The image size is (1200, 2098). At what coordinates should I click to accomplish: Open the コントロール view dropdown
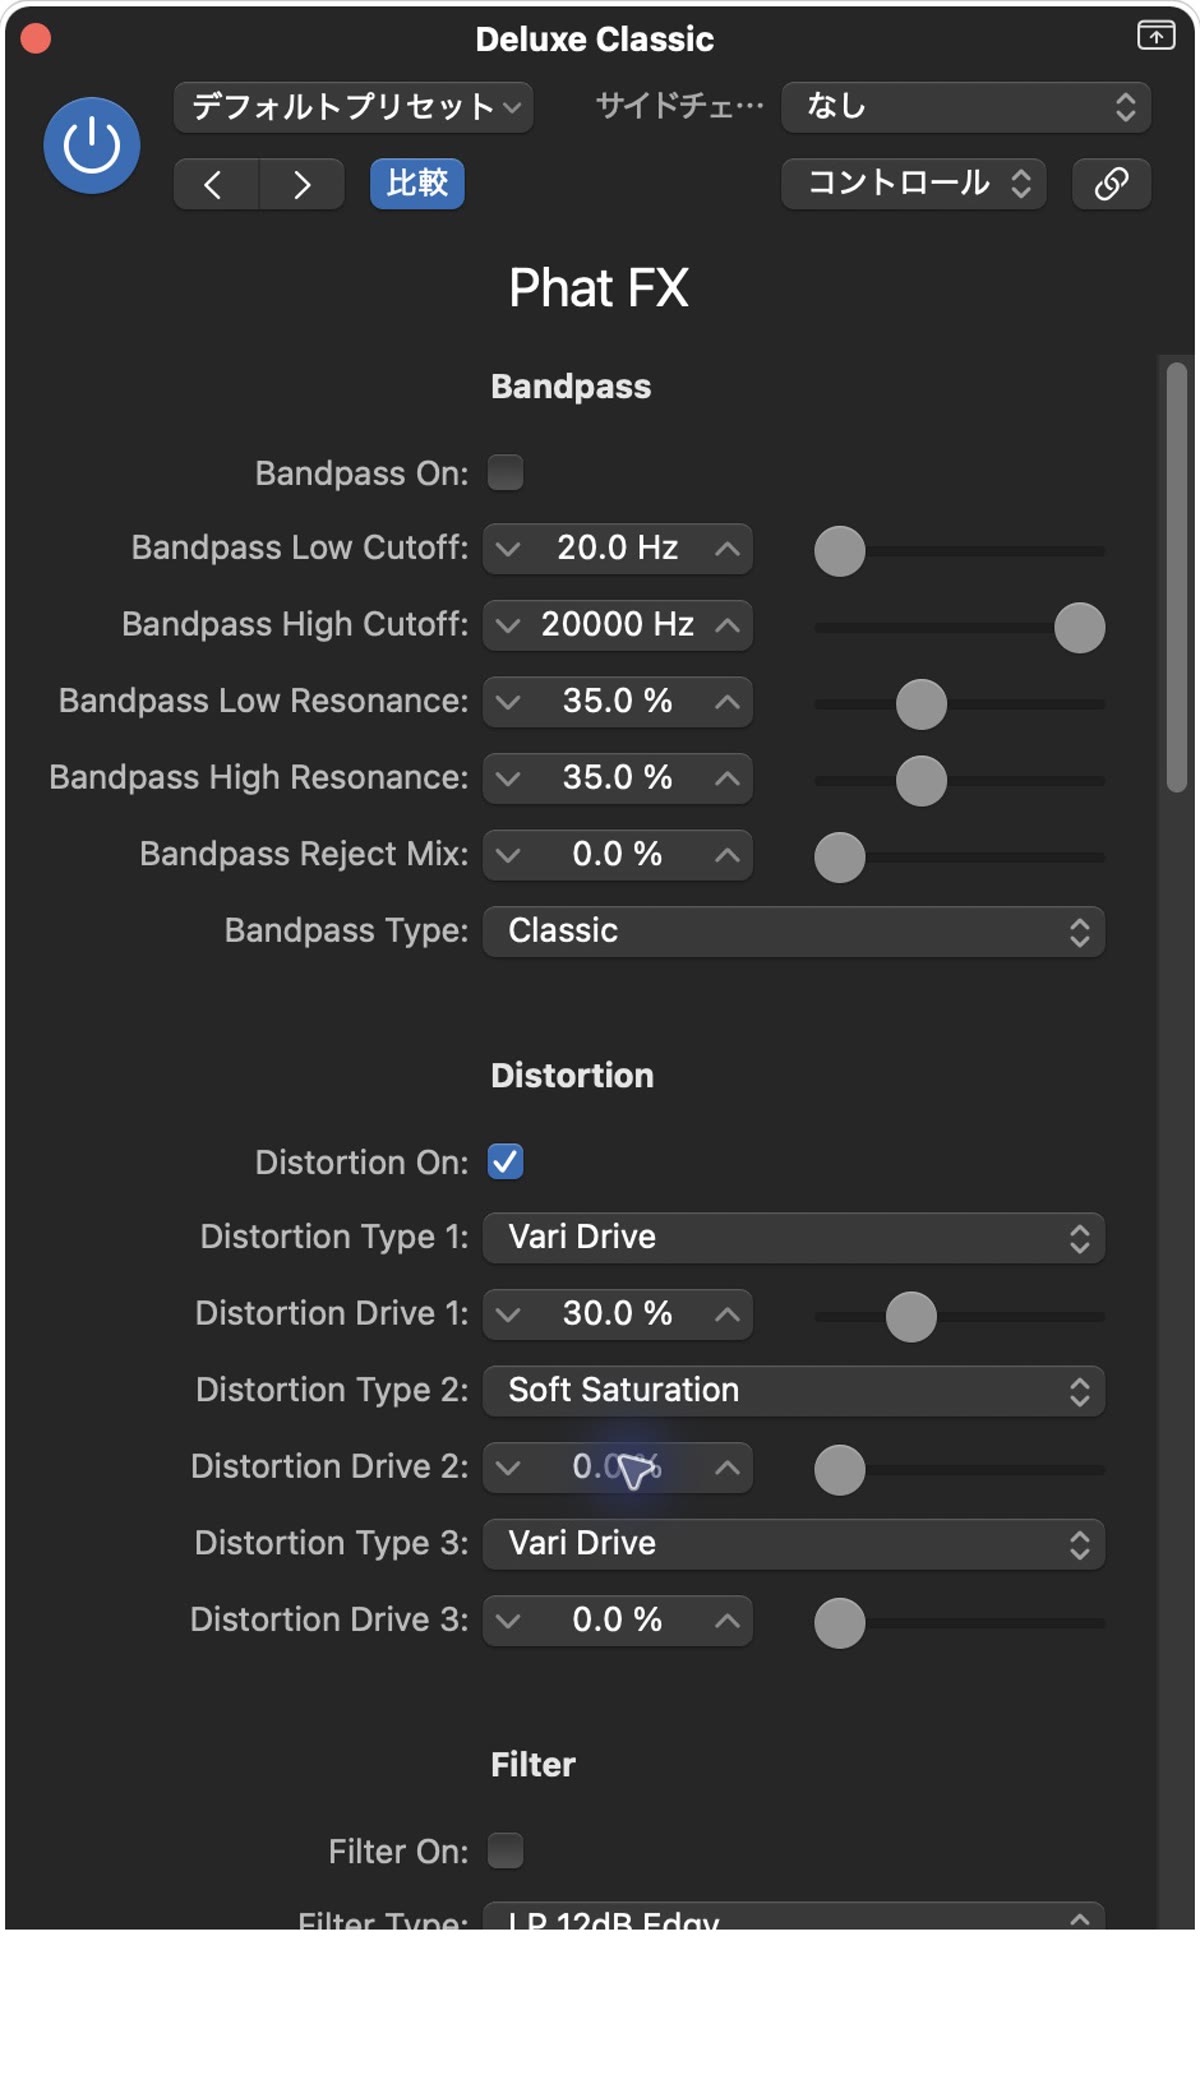pyautogui.click(x=914, y=184)
